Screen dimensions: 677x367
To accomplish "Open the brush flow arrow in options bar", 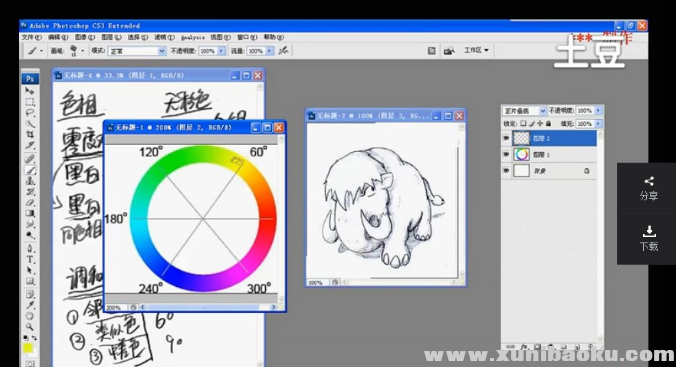I will click(269, 51).
